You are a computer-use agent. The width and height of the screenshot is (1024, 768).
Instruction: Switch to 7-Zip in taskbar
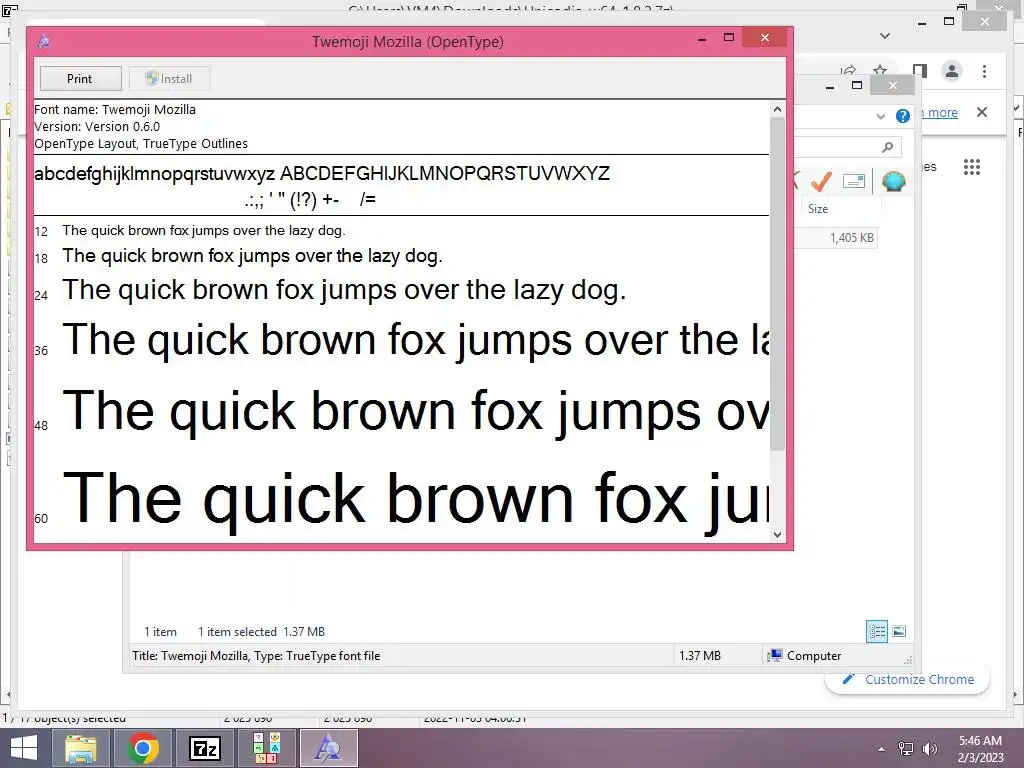point(205,748)
